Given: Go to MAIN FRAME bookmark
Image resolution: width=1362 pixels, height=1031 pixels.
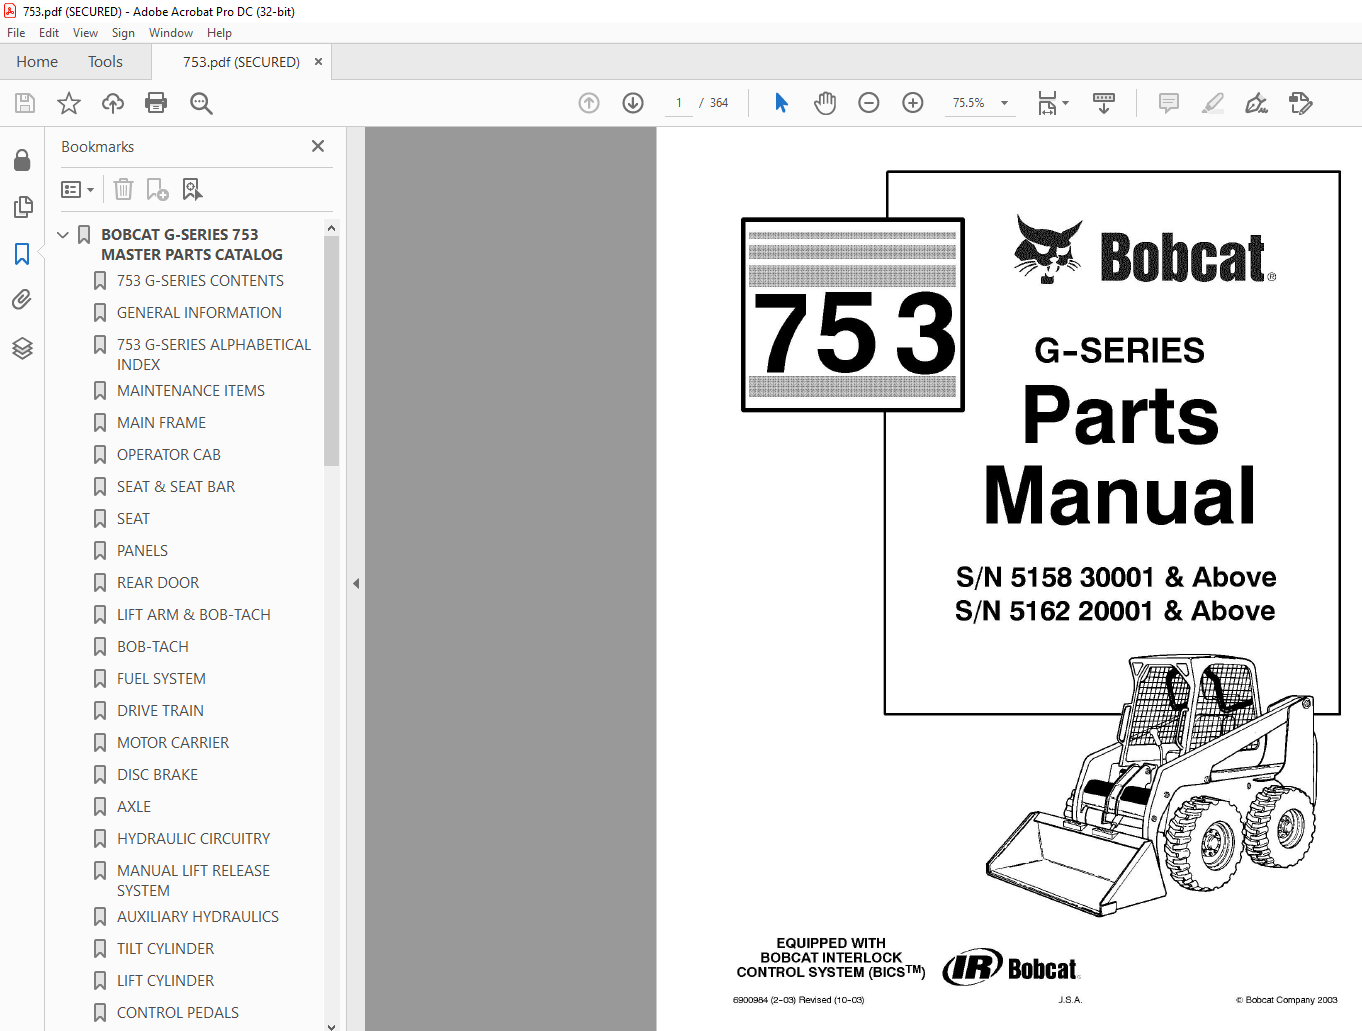Looking at the screenshot, I should [x=161, y=423].
